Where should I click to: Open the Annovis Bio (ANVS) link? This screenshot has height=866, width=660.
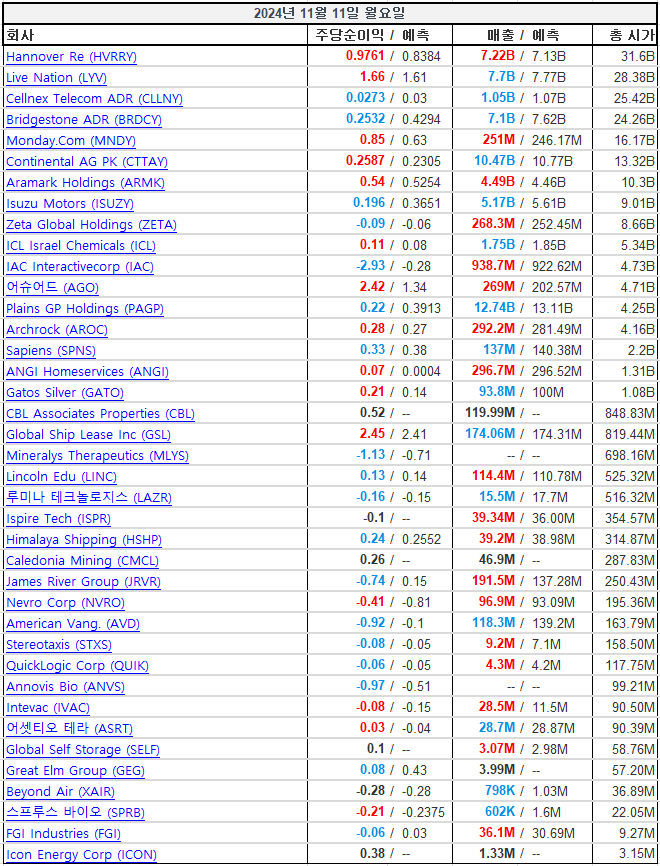(65, 686)
